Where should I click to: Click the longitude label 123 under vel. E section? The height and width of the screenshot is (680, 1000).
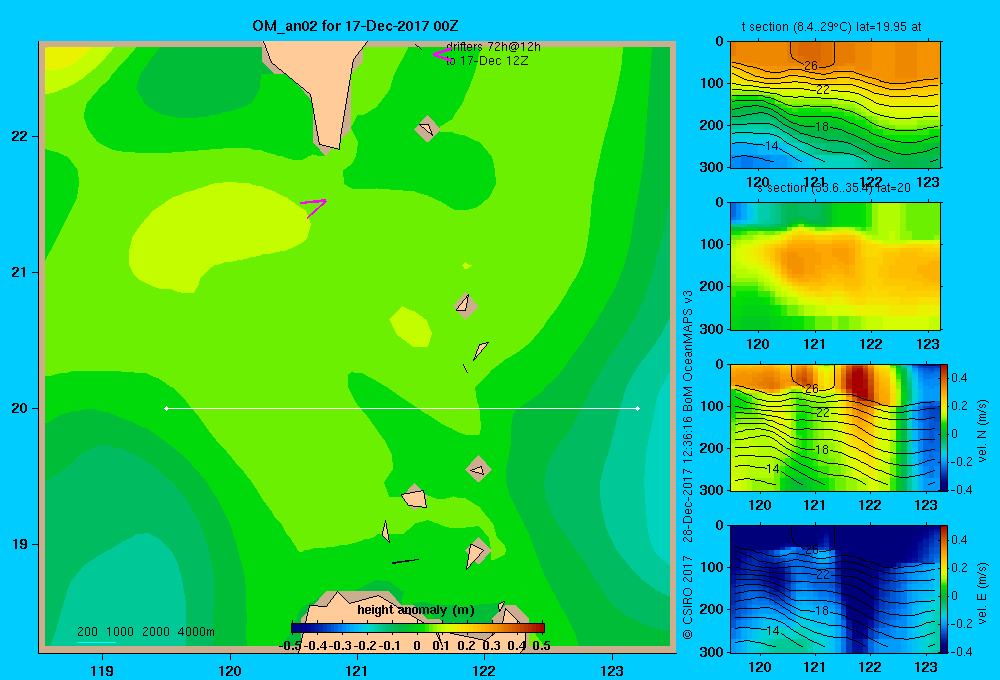[x=926, y=667]
